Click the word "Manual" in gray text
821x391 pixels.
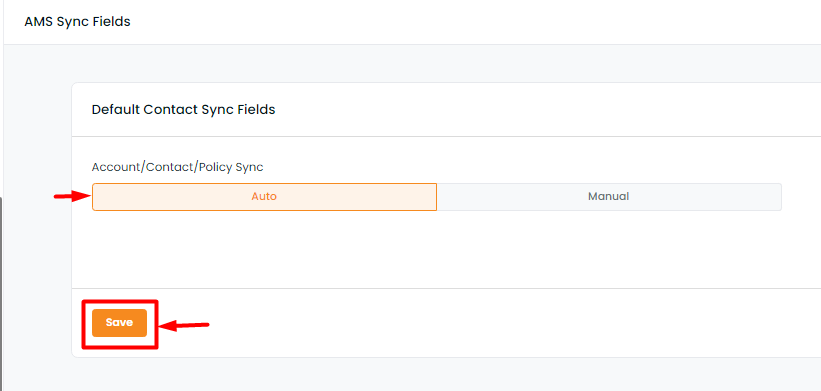pyautogui.click(x=608, y=197)
